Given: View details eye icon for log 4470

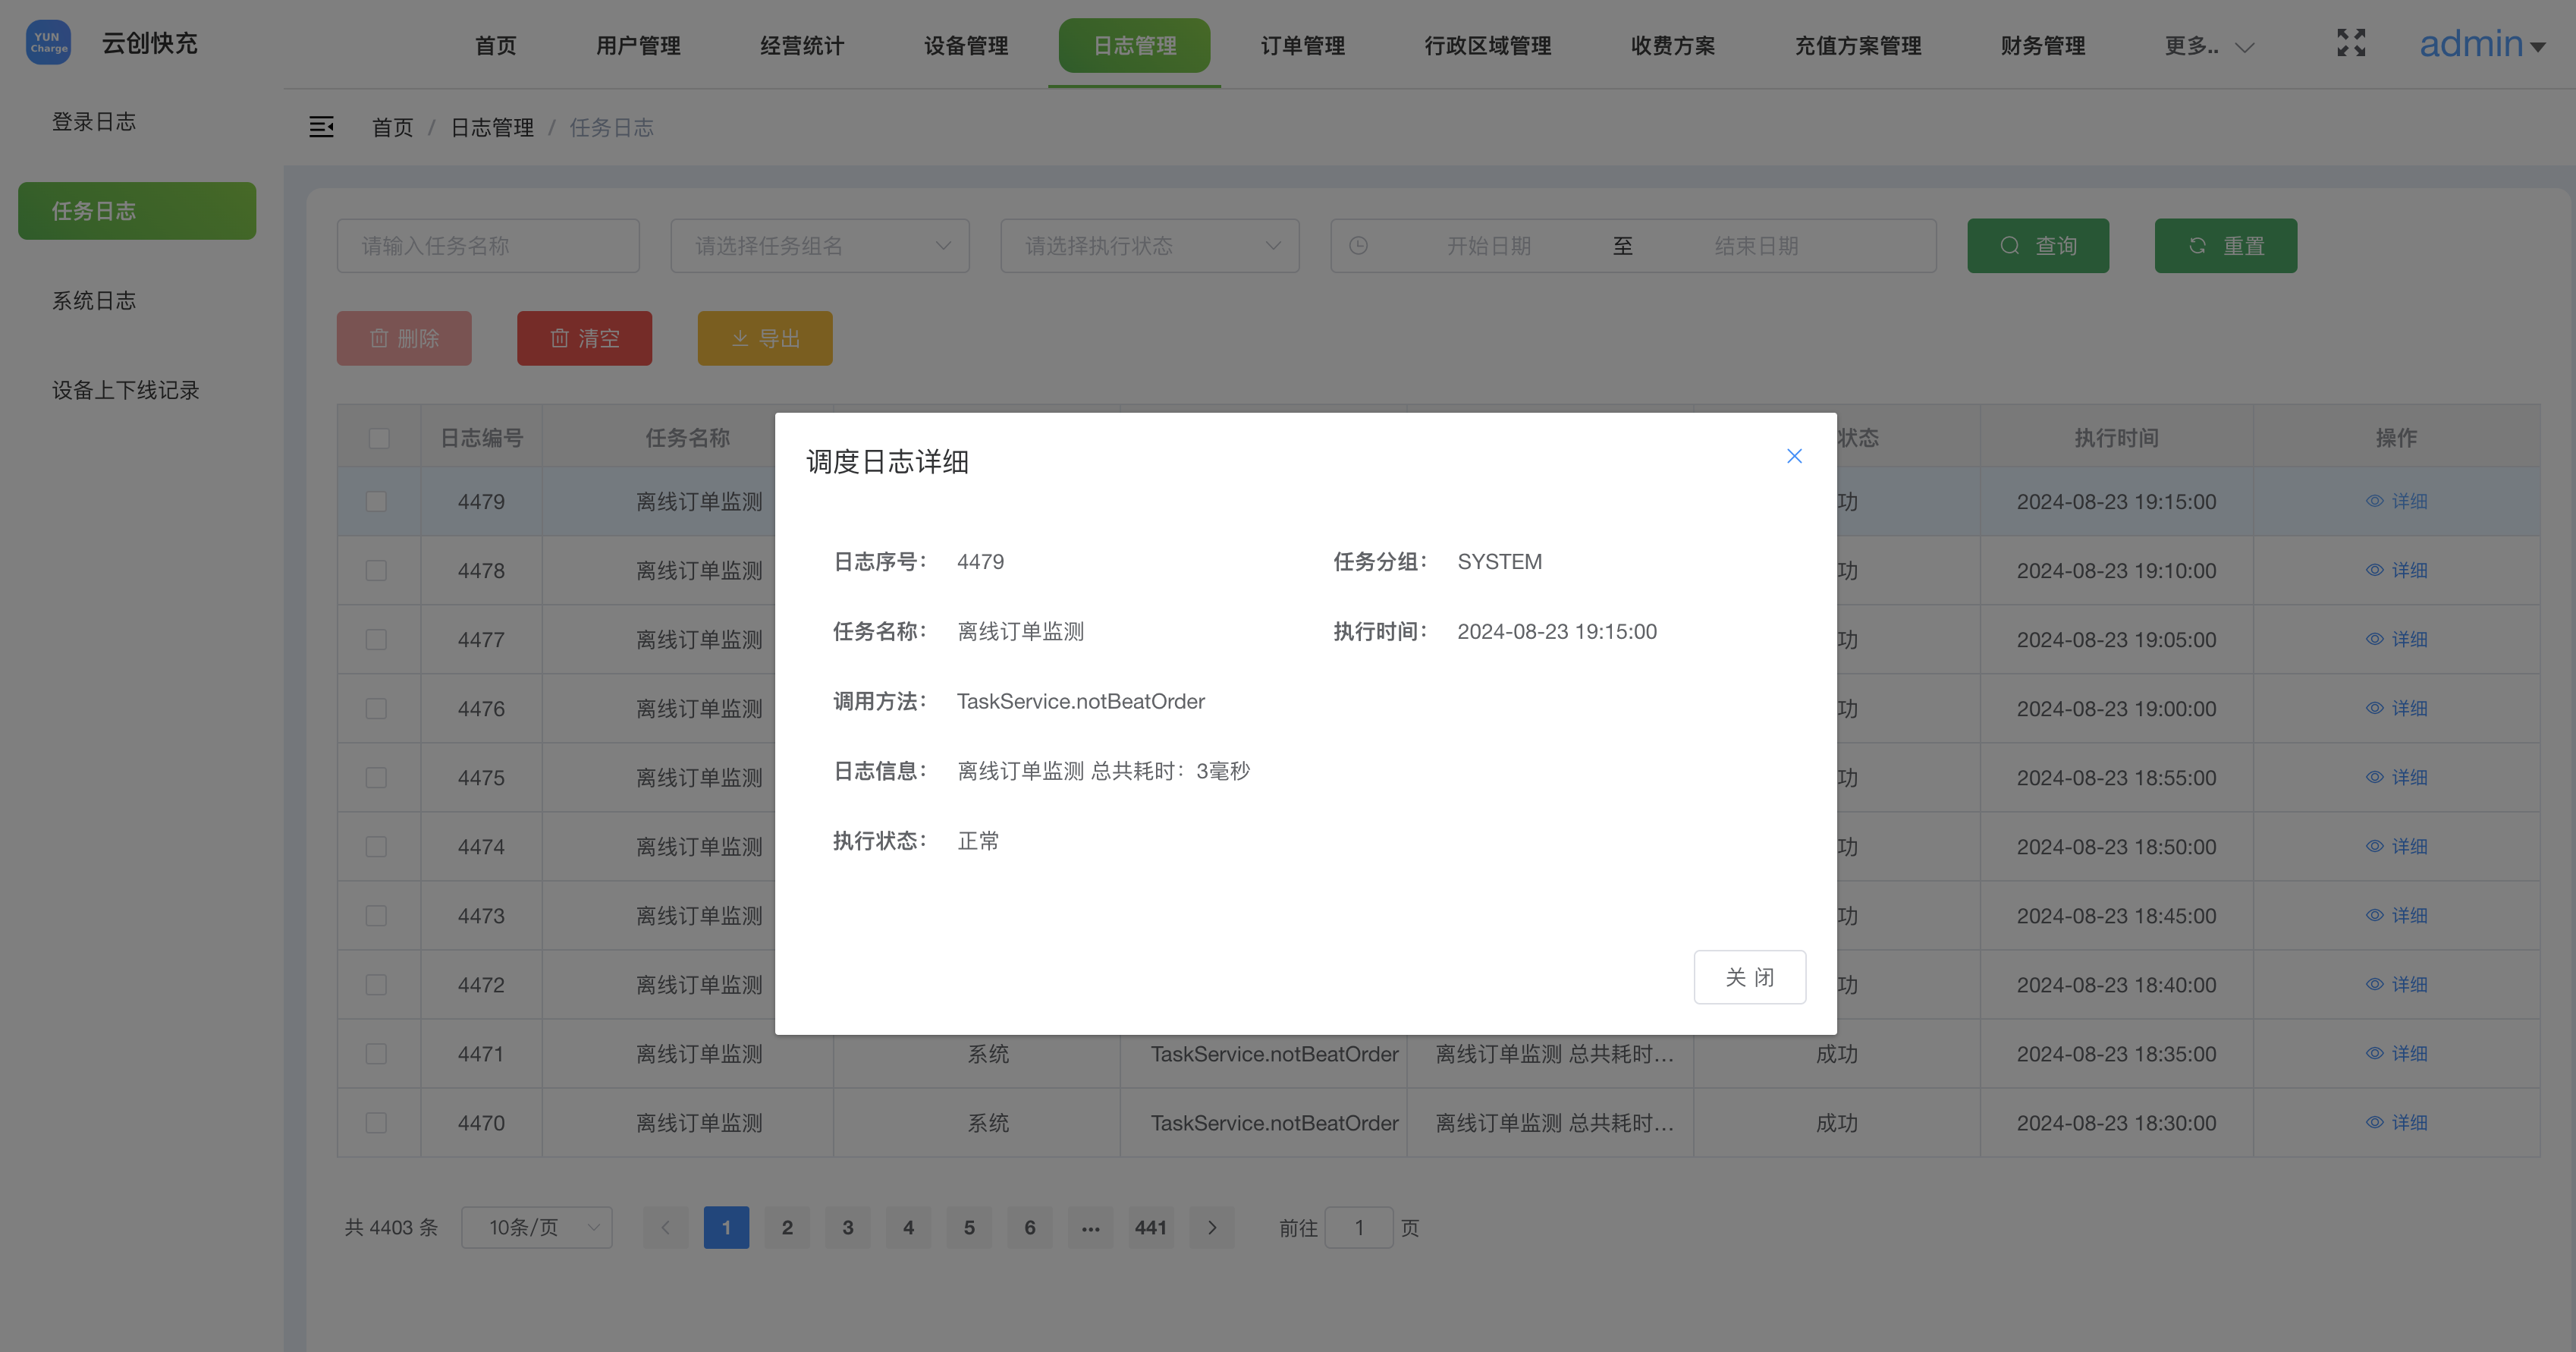Looking at the screenshot, I should pos(2374,1122).
